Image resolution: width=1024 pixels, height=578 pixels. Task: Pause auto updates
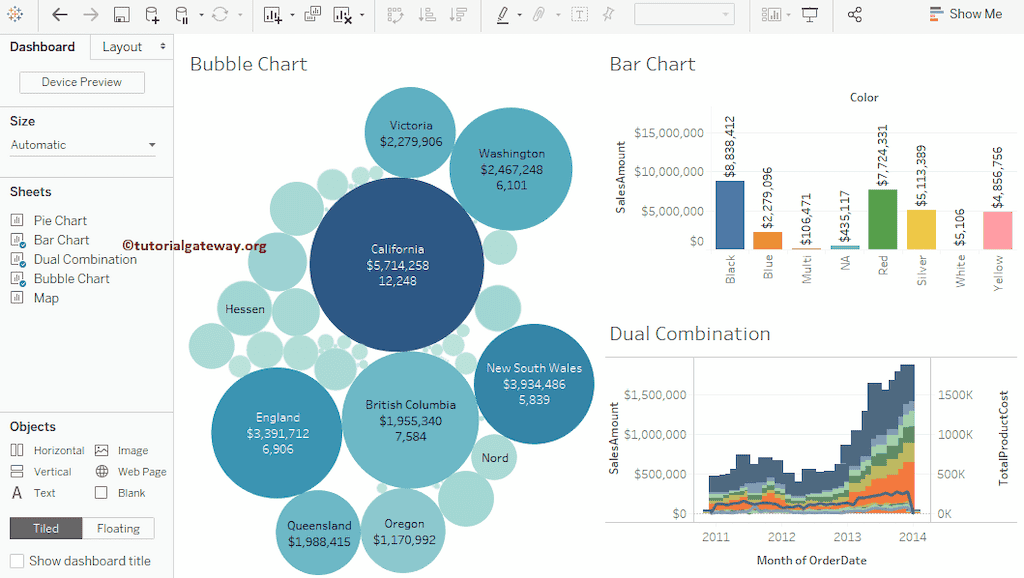(183, 14)
